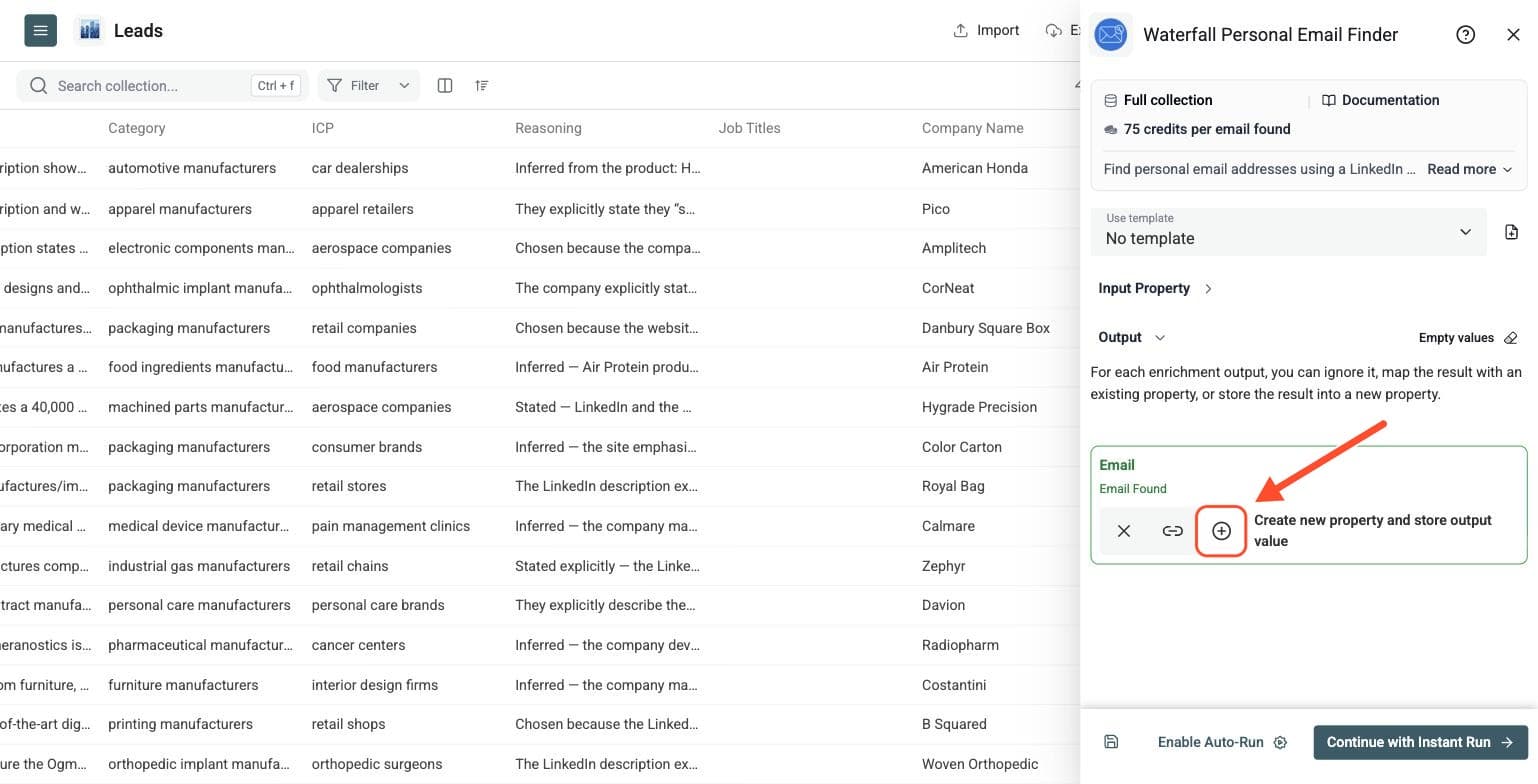Click the Job Titles column header
Image resolution: width=1538 pixels, height=784 pixels.
click(x=749, y=128)
